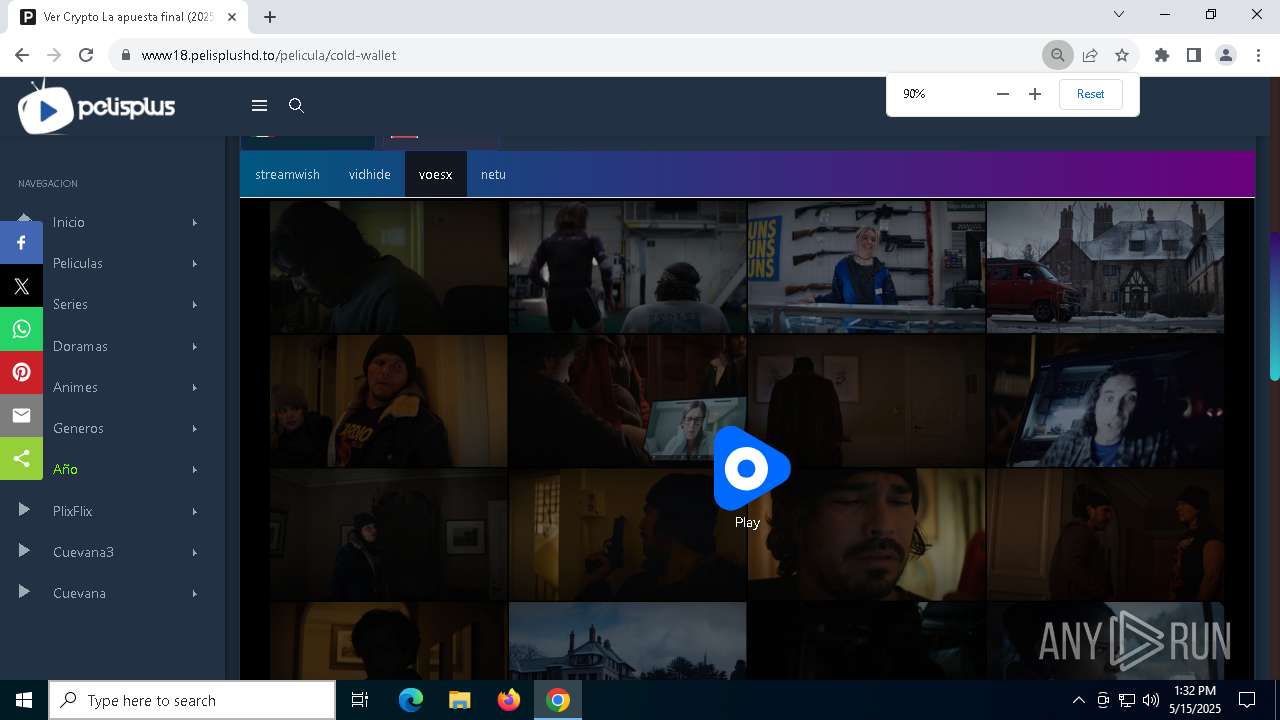
Task: Open the Animes navigation link
Action: pyautogui.click(x=75, y=387)
